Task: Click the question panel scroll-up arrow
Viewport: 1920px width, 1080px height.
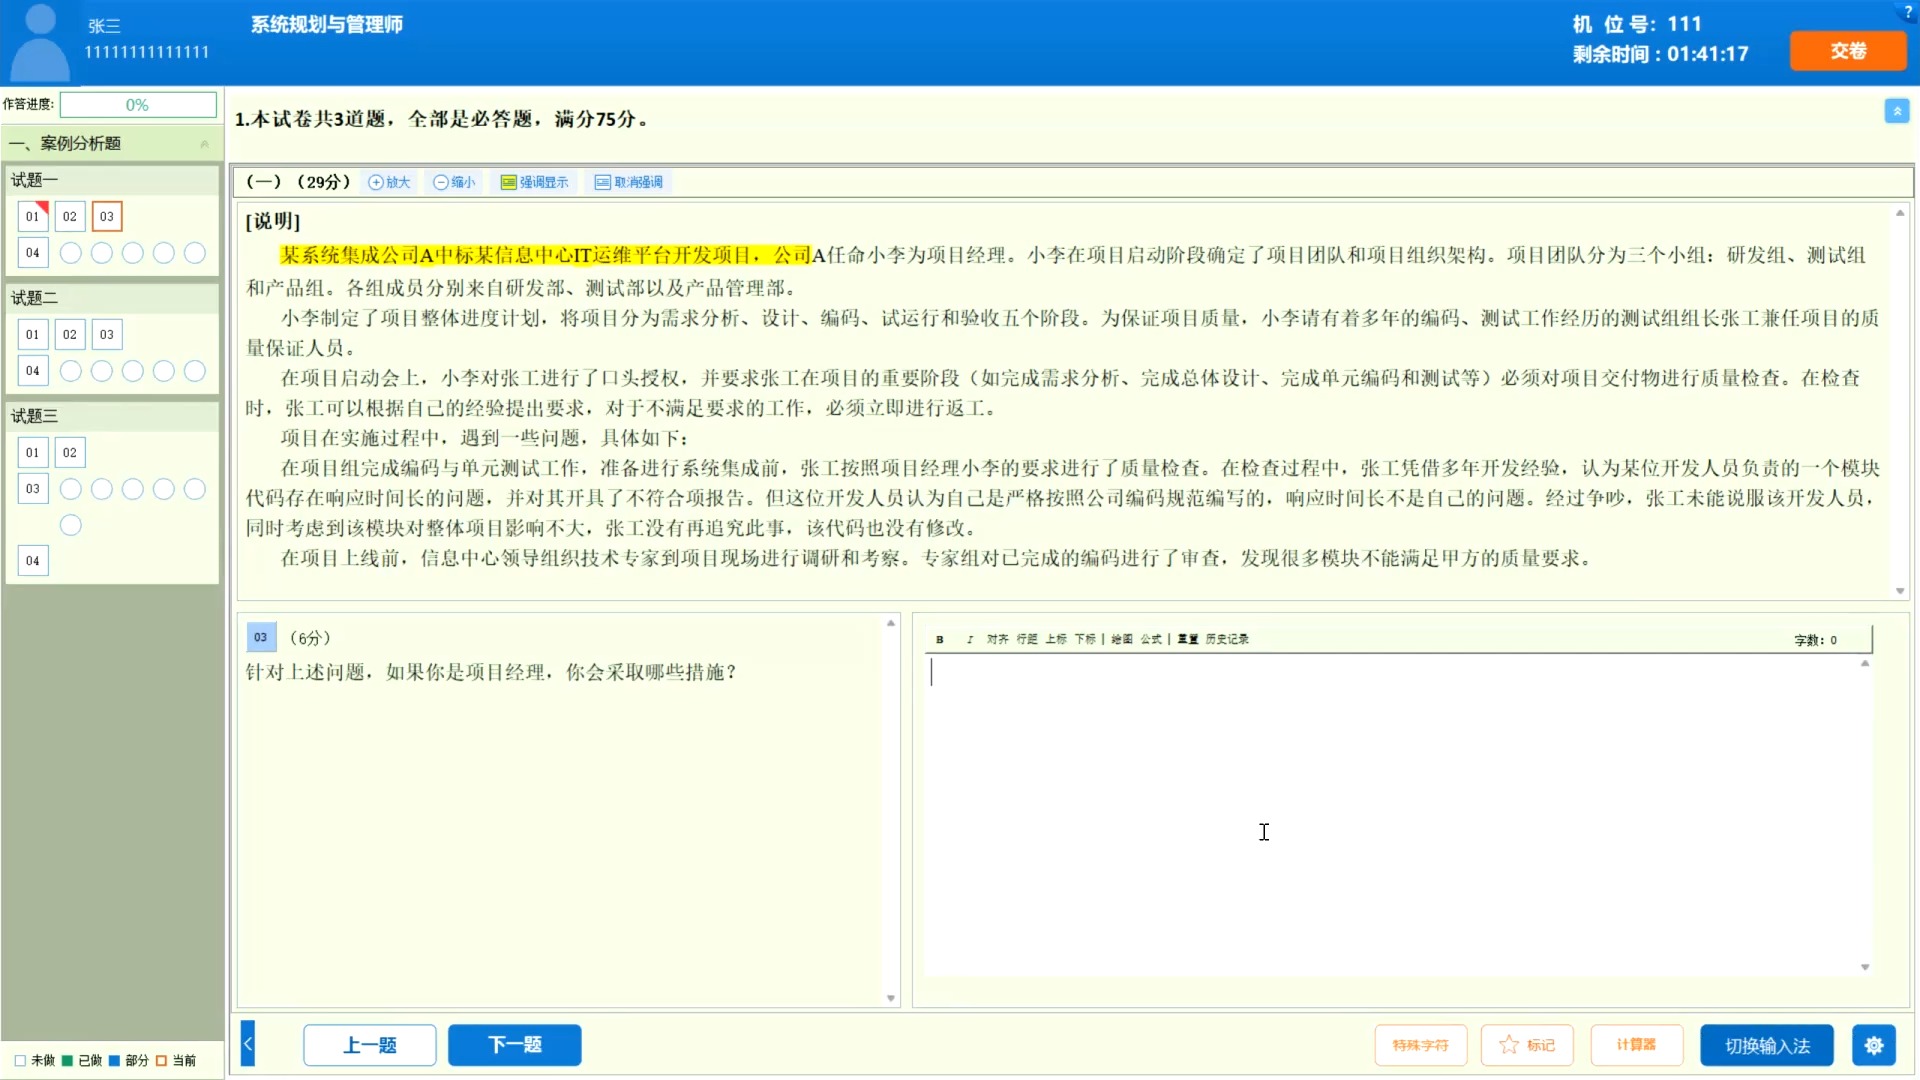Action: pyautogui.click(x=891, y=623)
